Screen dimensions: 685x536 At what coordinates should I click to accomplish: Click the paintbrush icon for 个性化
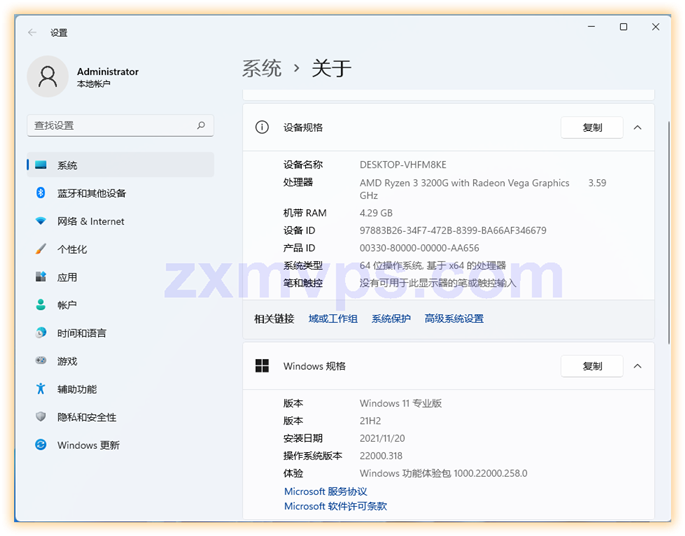click(x=41, y=249)
